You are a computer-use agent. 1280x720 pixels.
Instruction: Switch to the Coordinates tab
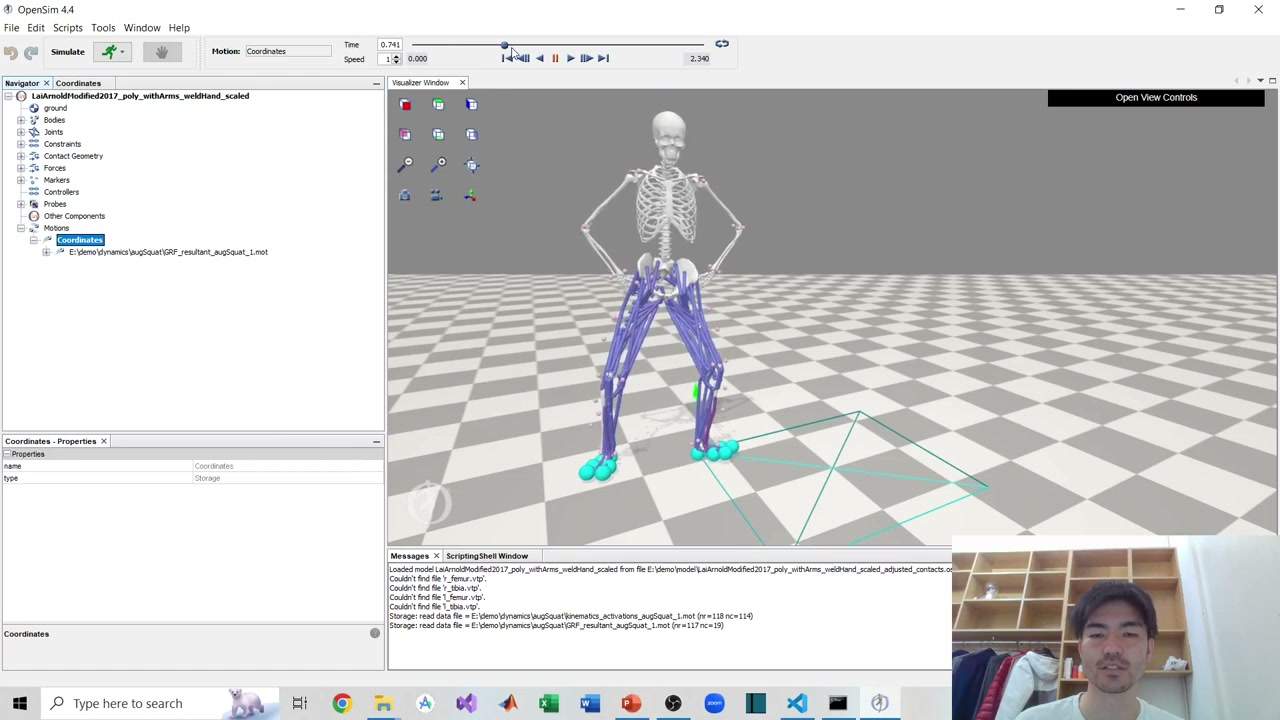point(78,83)
